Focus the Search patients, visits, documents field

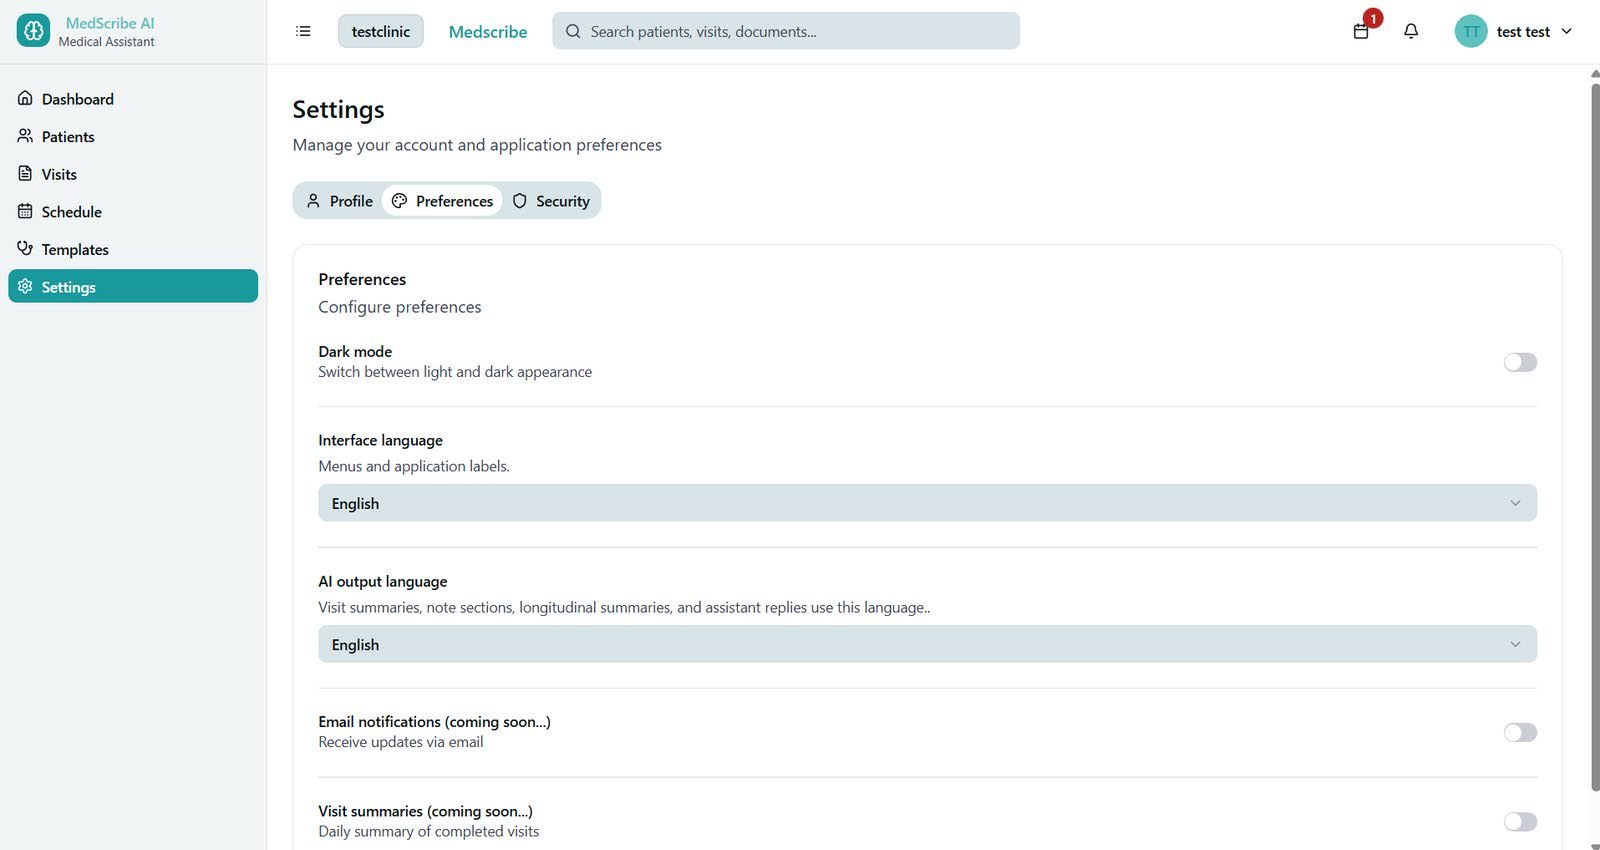(786, 31)
